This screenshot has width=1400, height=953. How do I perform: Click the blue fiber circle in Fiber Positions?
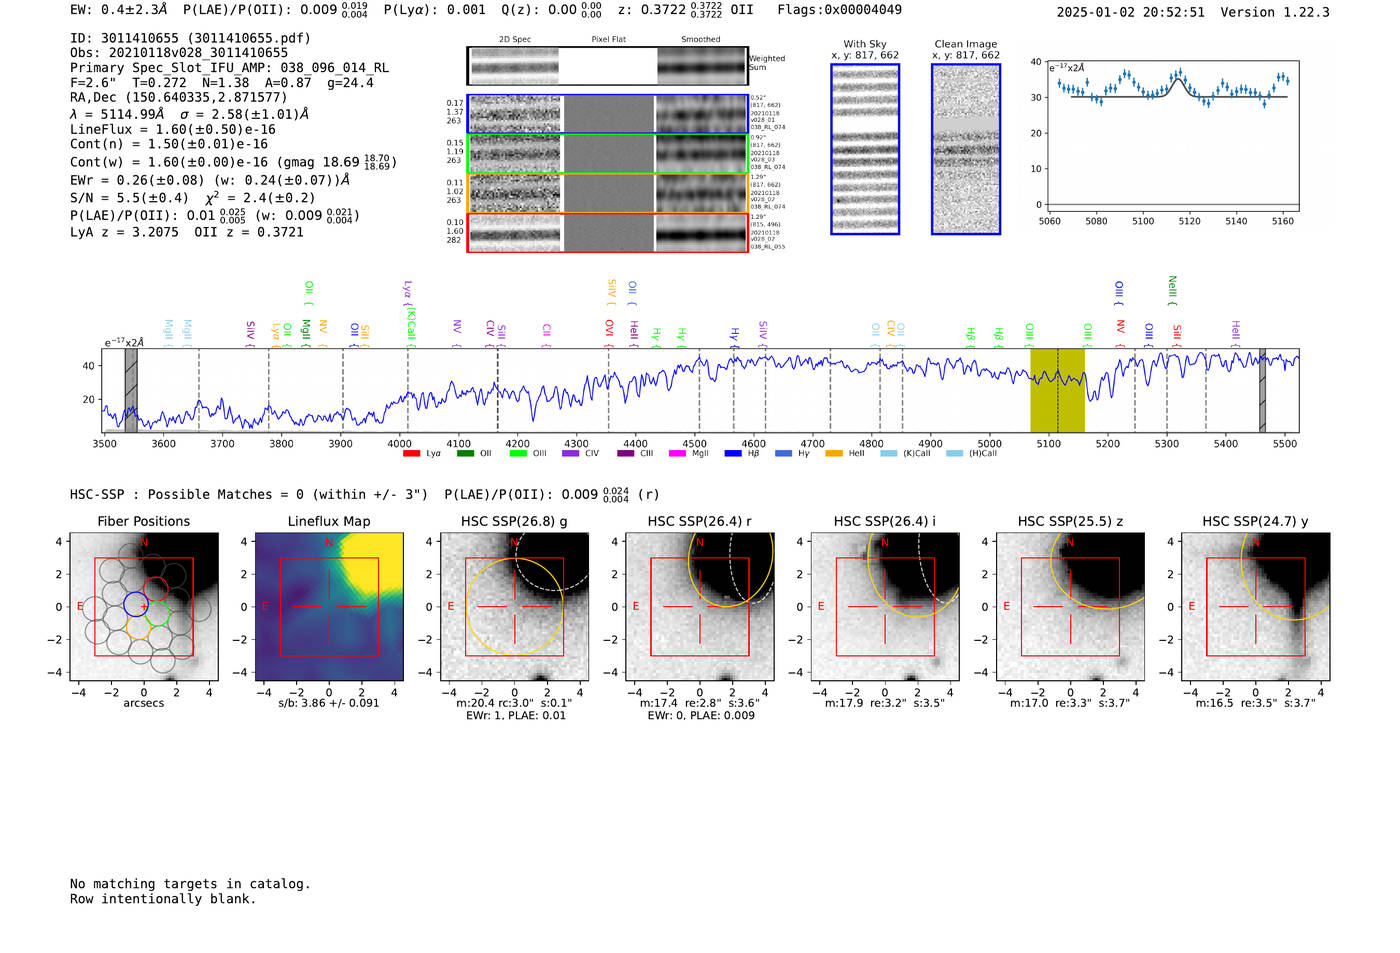coord(136,604)
